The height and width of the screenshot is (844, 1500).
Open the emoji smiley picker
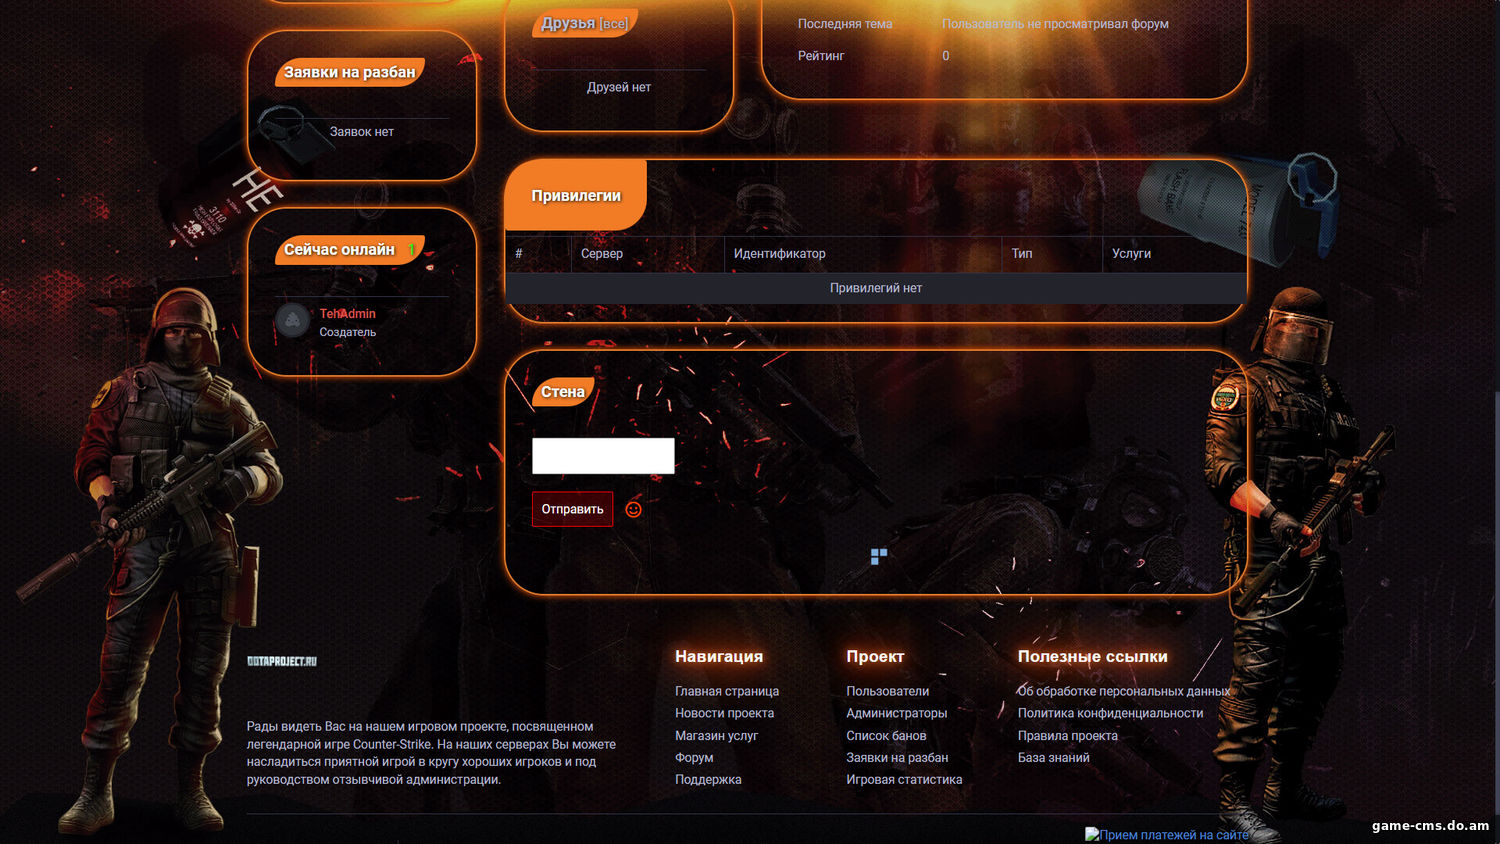[x=633, y=509]
